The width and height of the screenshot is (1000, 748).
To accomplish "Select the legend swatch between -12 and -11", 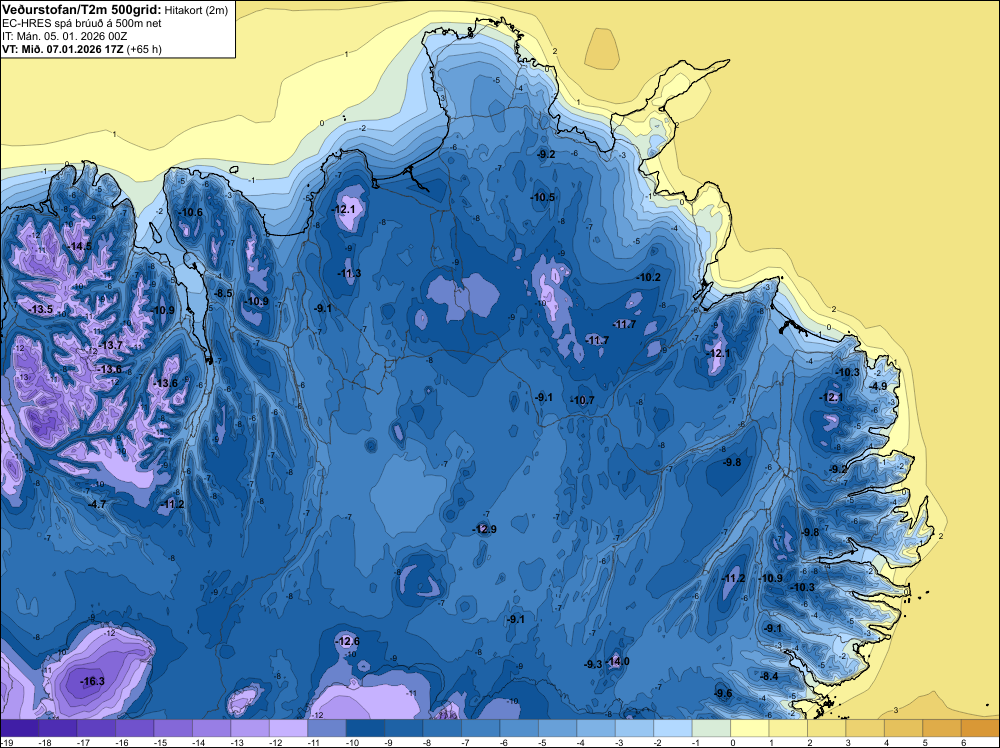I will click(x=288, y=728).
